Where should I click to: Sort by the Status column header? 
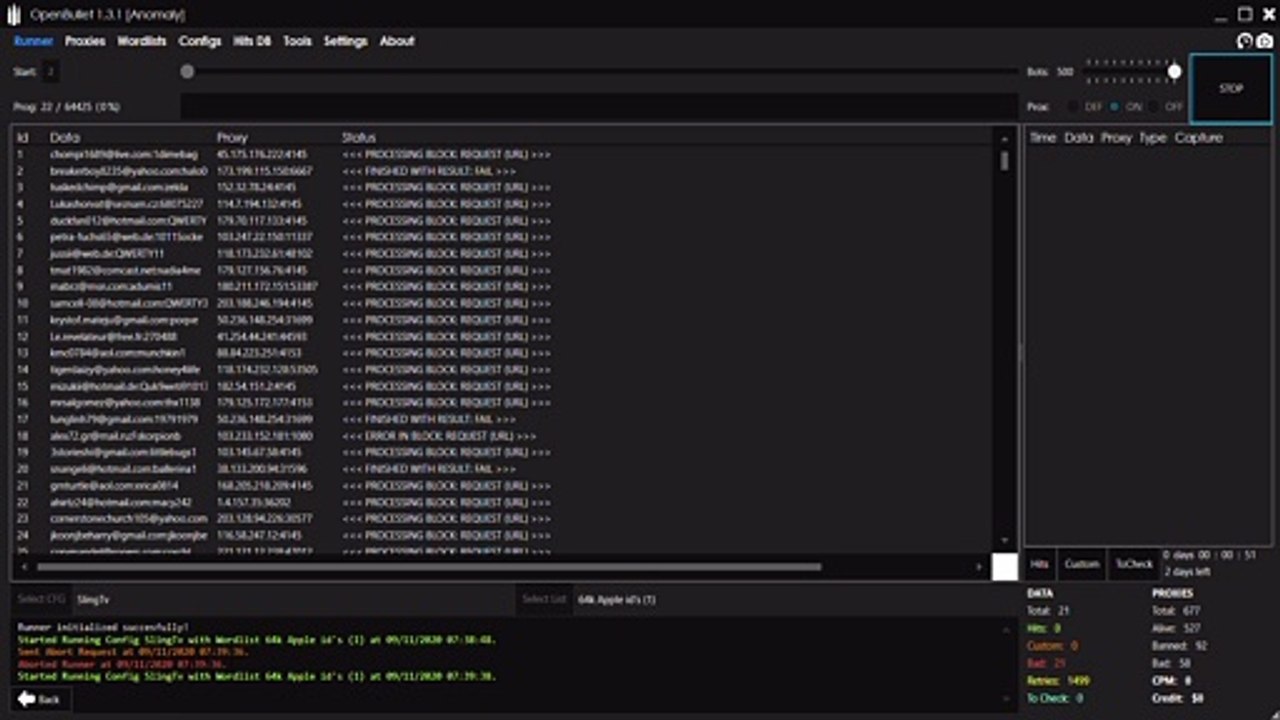[x=359, y=137]
